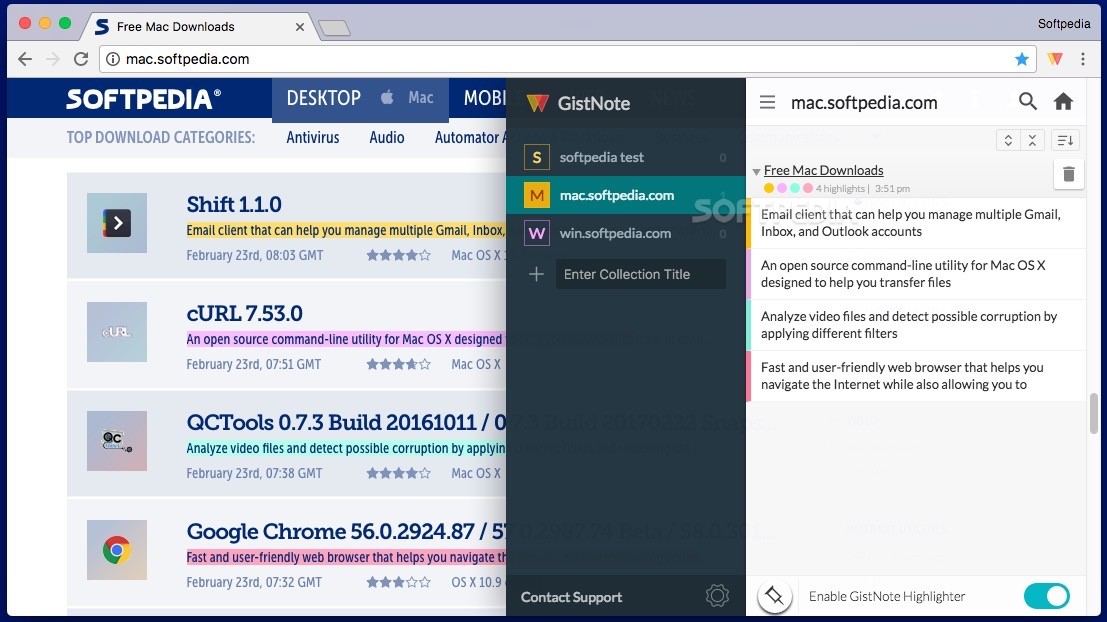Click the GistNote panel scrollbar
This screenshot has width=1107, height=622.
tap(1094, 413)
